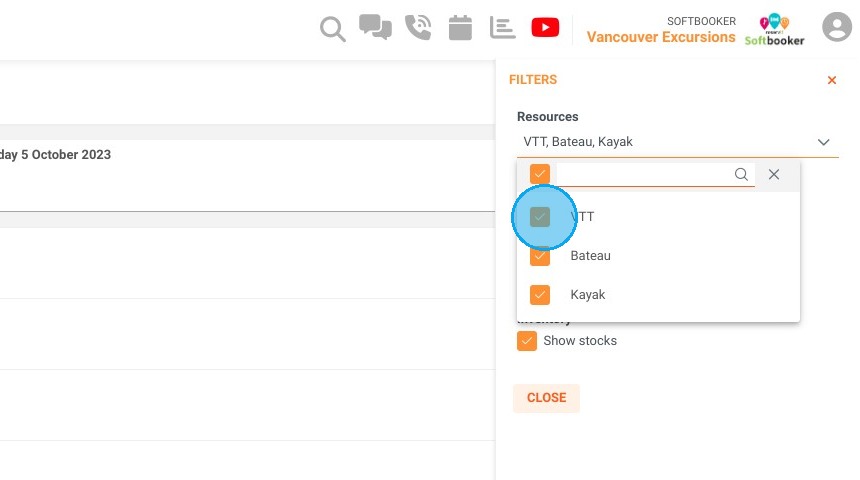The image size is (860, 480).
Task: Clear the resources dropdown search
Action: click(x=774, y=174)
